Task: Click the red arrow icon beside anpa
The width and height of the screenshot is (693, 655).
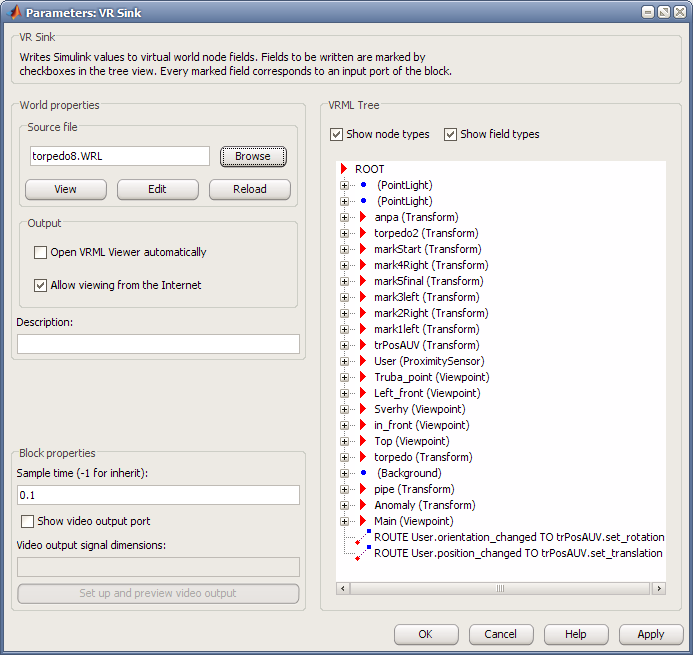Action: click(363, 217)
